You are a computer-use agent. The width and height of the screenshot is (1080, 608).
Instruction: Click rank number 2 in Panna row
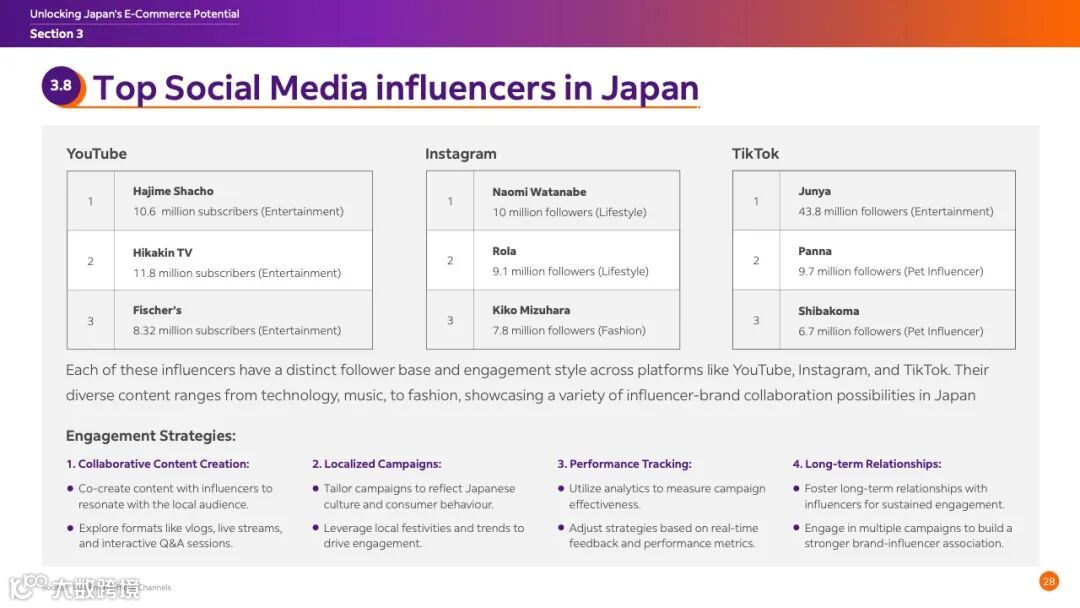756,261
